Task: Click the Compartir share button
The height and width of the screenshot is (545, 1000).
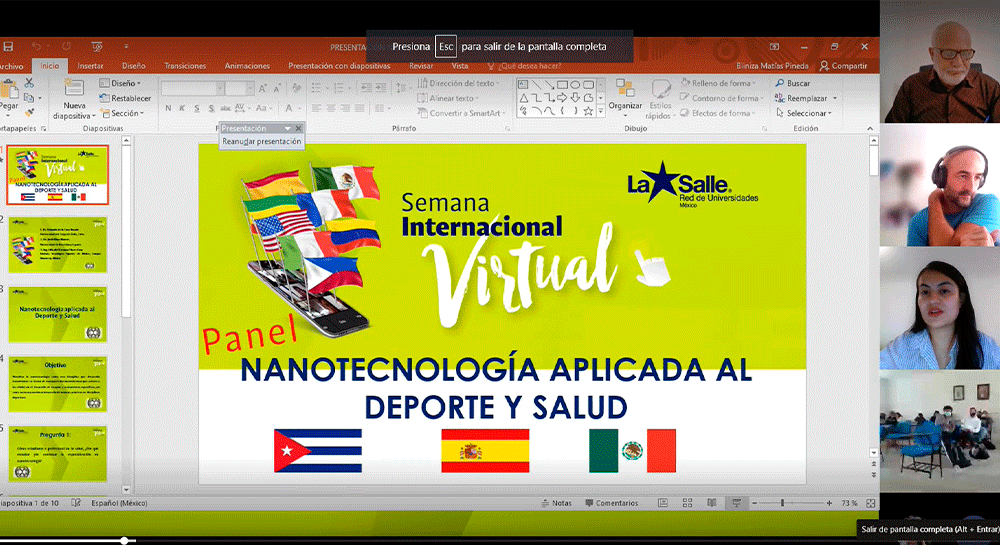Action: coord(843,66)
